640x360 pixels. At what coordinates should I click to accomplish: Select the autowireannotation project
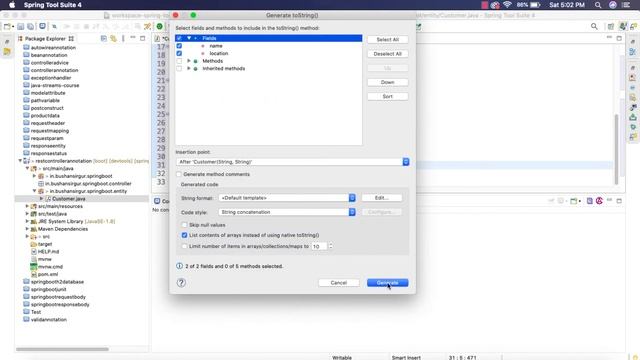click(53, 47)
